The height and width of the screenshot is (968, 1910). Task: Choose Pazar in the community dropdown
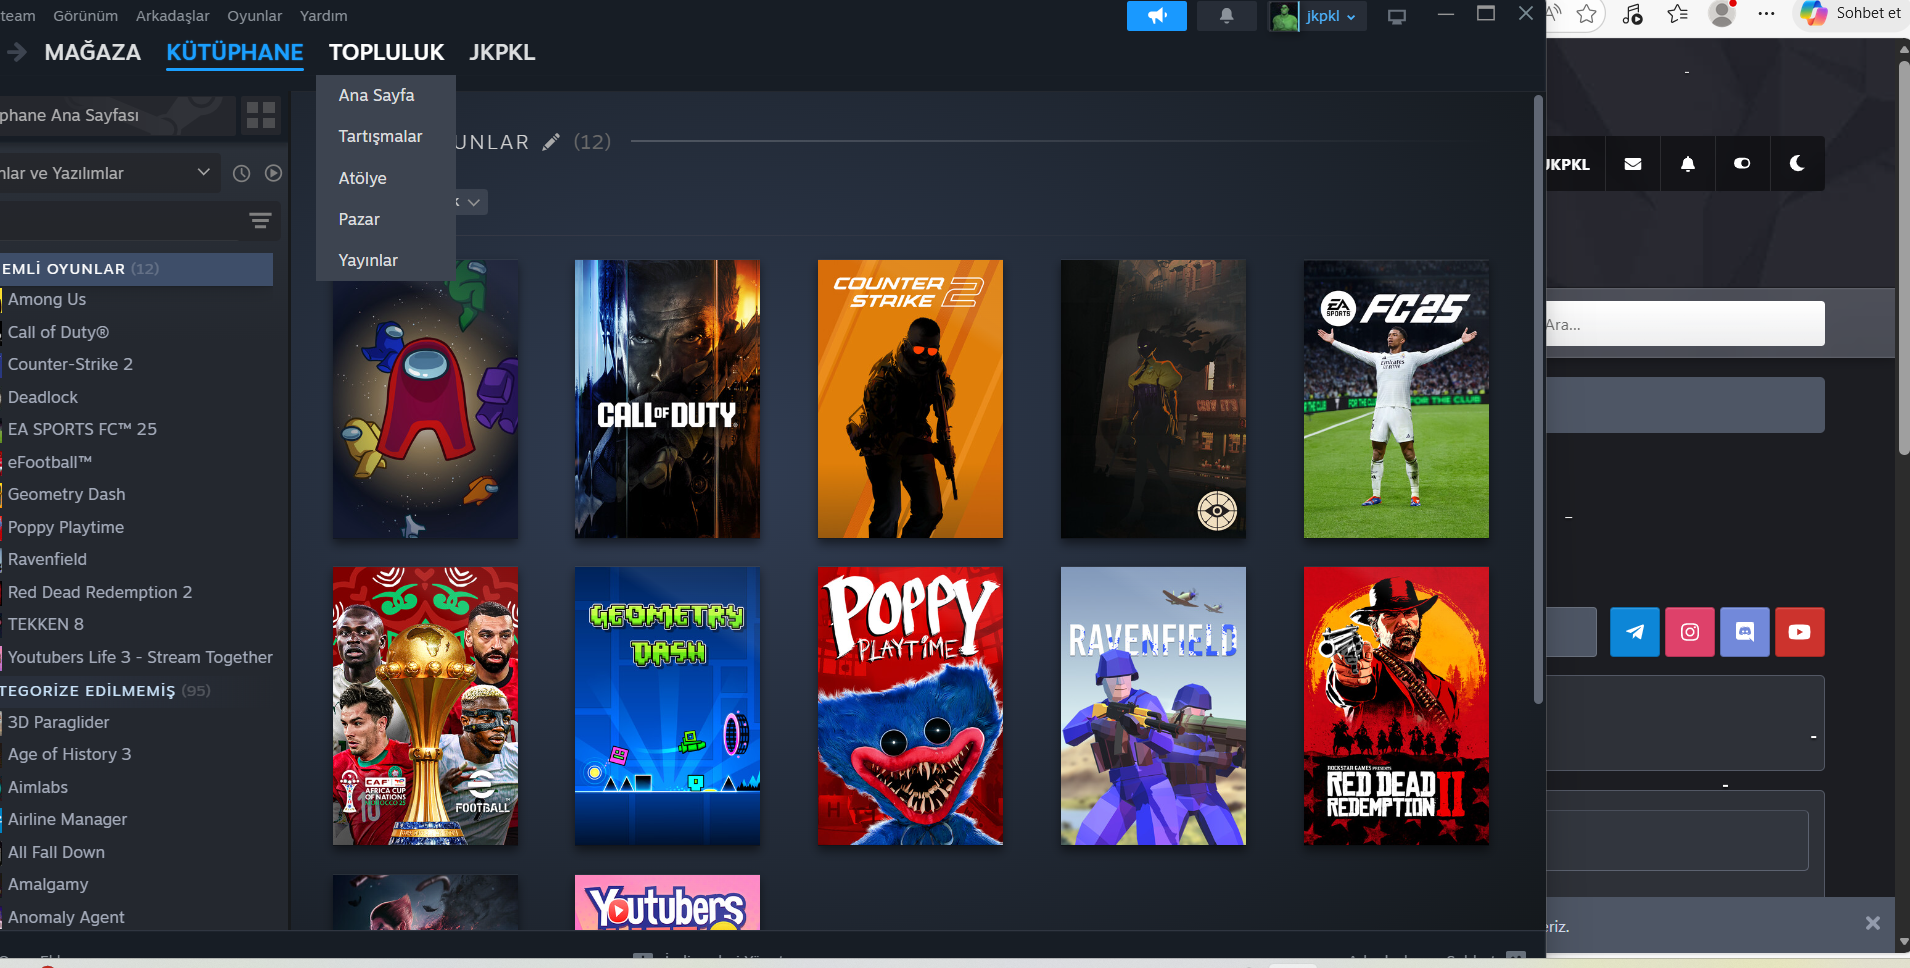tap(386, 219)
